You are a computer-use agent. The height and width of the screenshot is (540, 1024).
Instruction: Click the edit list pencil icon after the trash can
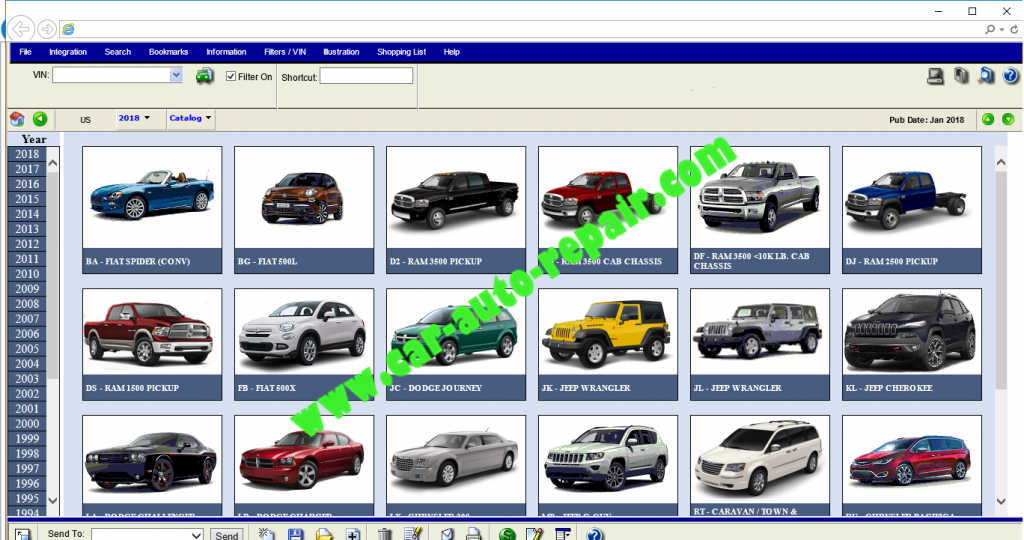413,534
